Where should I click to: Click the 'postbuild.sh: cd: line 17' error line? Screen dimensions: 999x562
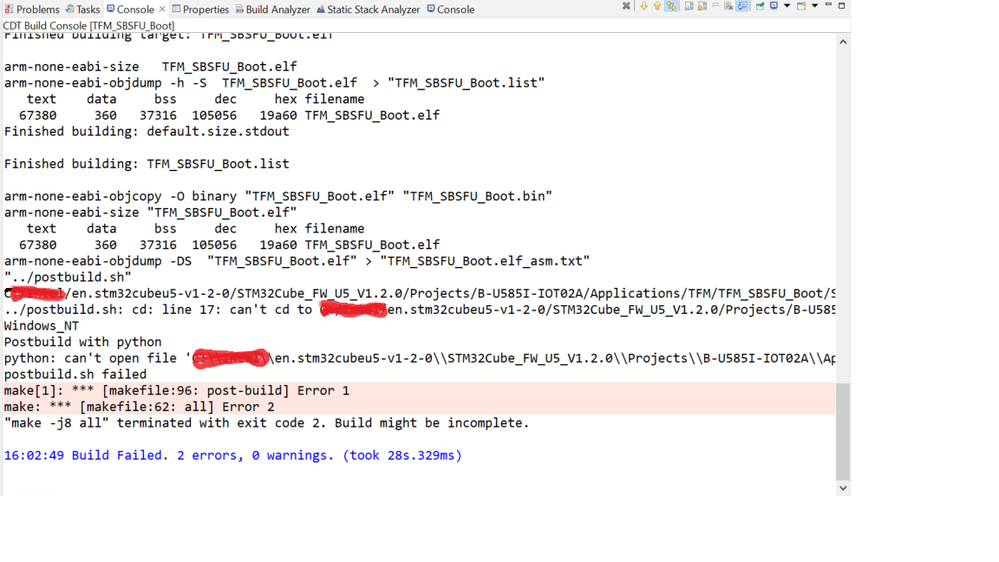click(419, 310)
